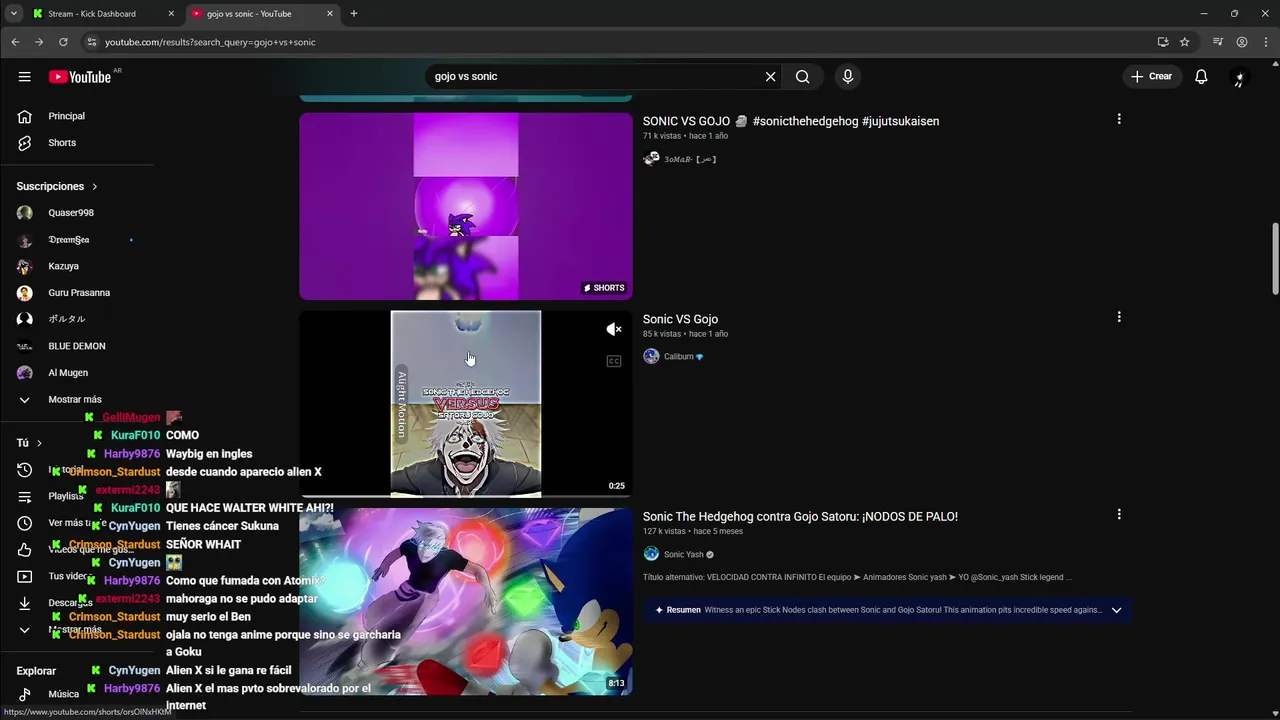Click the Crear button
The height and width of the screenshot is (720, 1280).
click(1151, 77)
